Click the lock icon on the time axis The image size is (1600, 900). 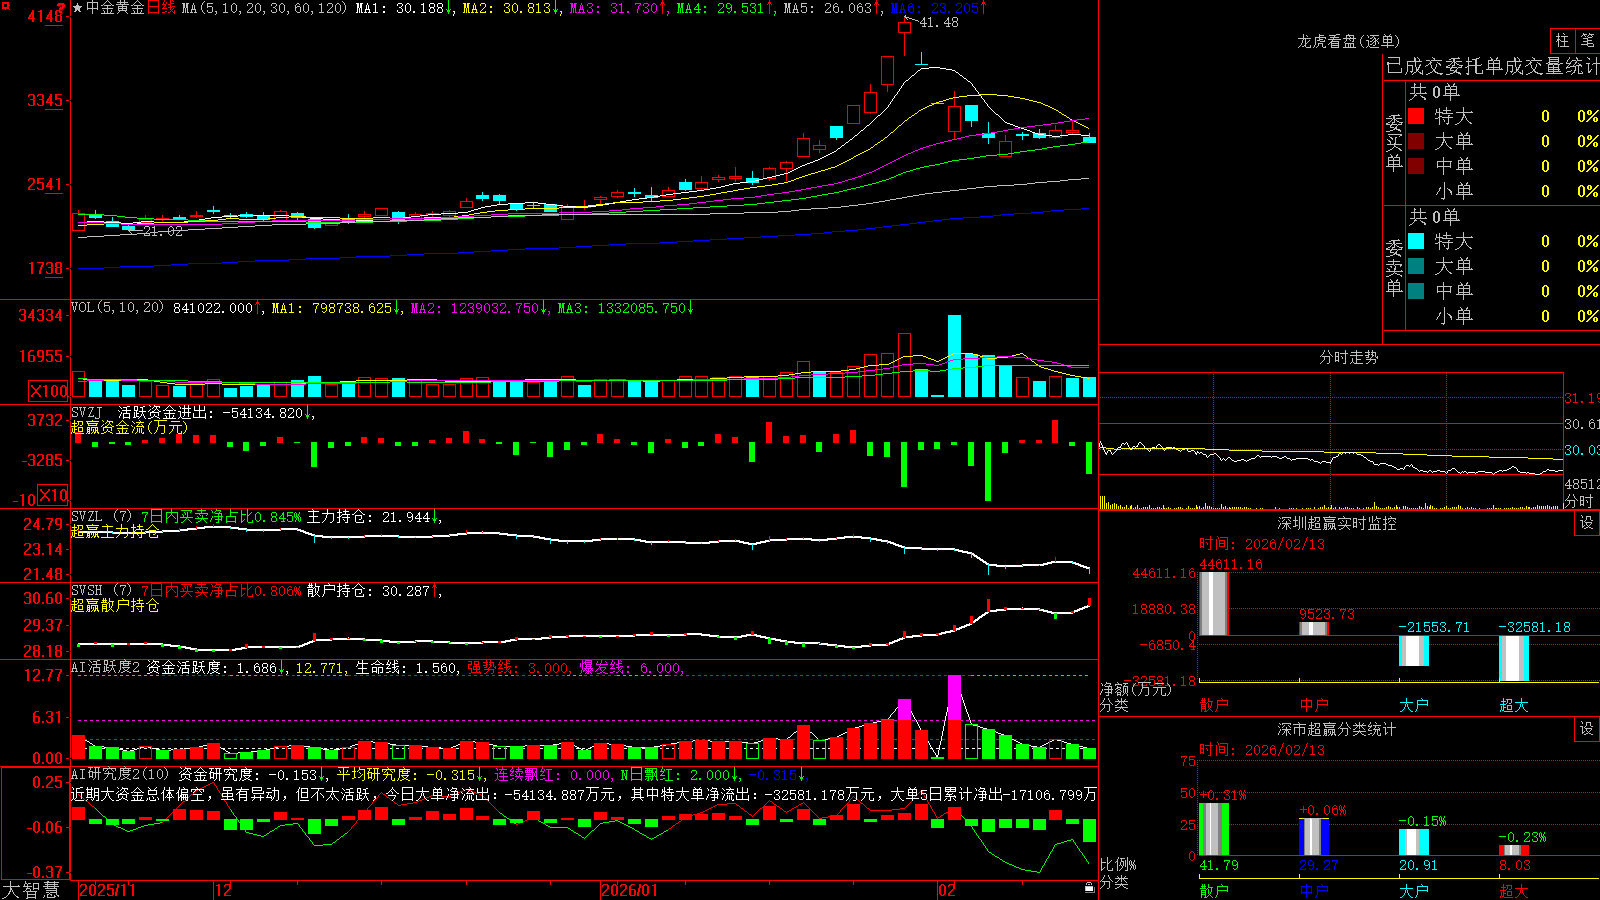(1089, 888)
